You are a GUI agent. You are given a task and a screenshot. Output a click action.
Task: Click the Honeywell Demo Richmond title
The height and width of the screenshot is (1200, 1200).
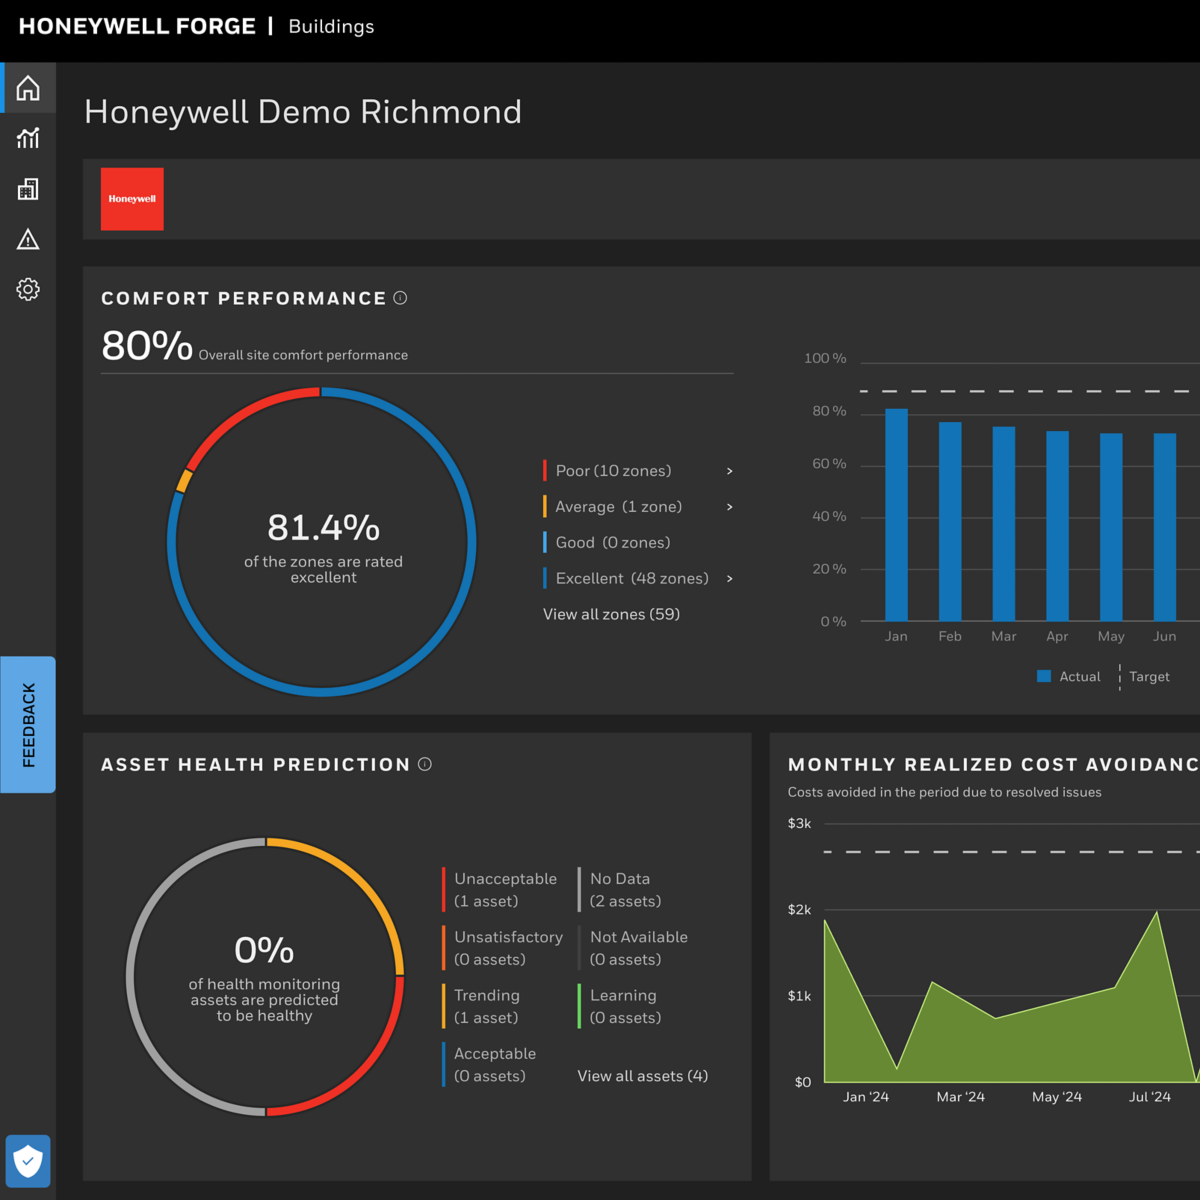[303, 112]
